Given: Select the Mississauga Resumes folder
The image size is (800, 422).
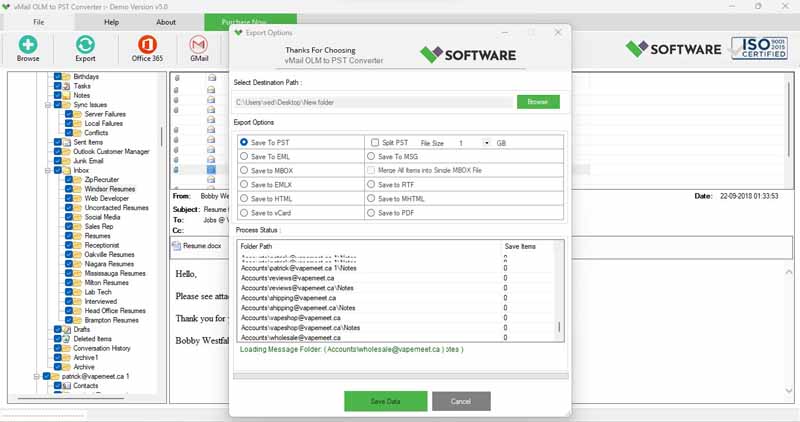Looking at the screenshot, I should click(x=115, y=273).
